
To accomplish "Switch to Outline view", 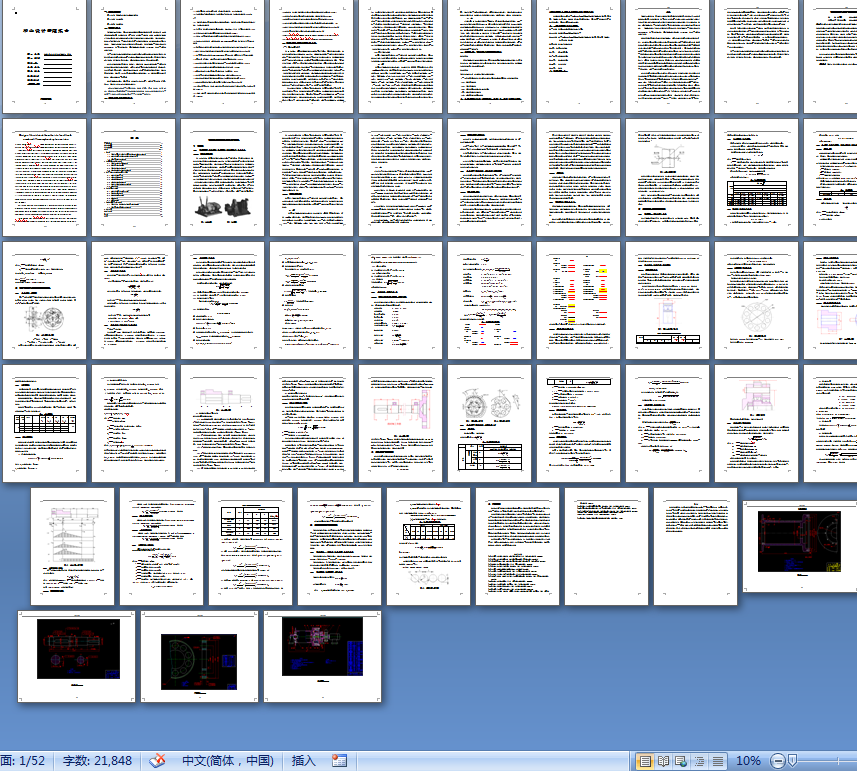I will 700,761.
